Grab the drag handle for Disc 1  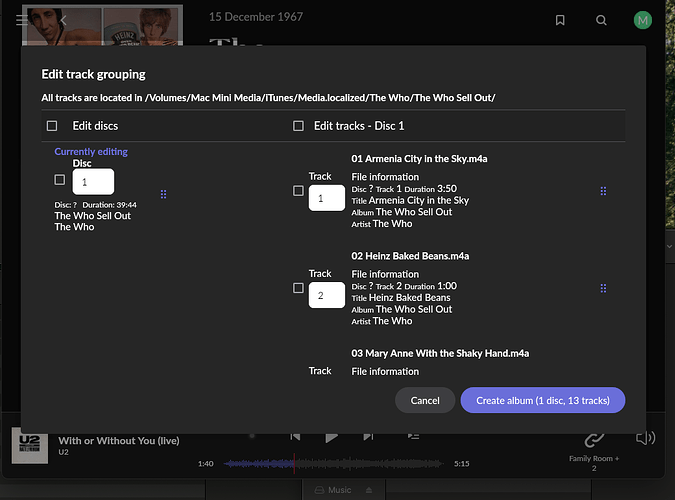coord(164,194)
